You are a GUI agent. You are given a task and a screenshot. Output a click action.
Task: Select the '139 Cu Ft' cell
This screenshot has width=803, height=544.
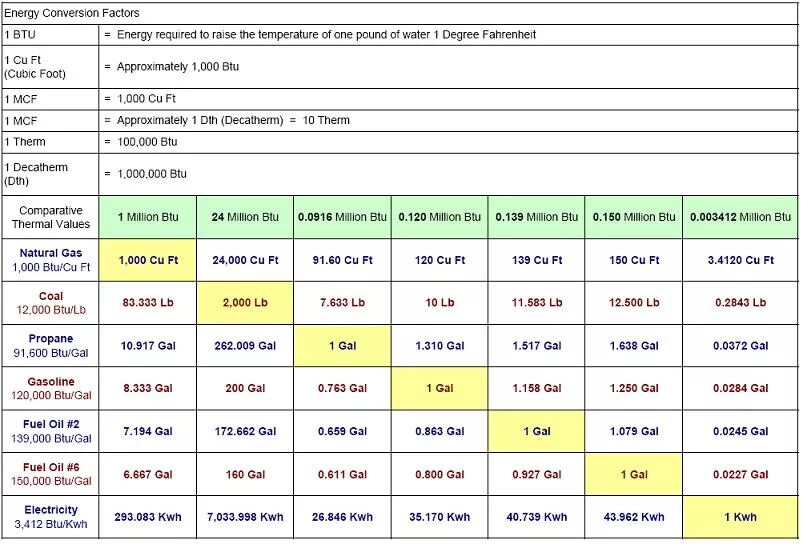pyautogui.click(x=537, y=260)
